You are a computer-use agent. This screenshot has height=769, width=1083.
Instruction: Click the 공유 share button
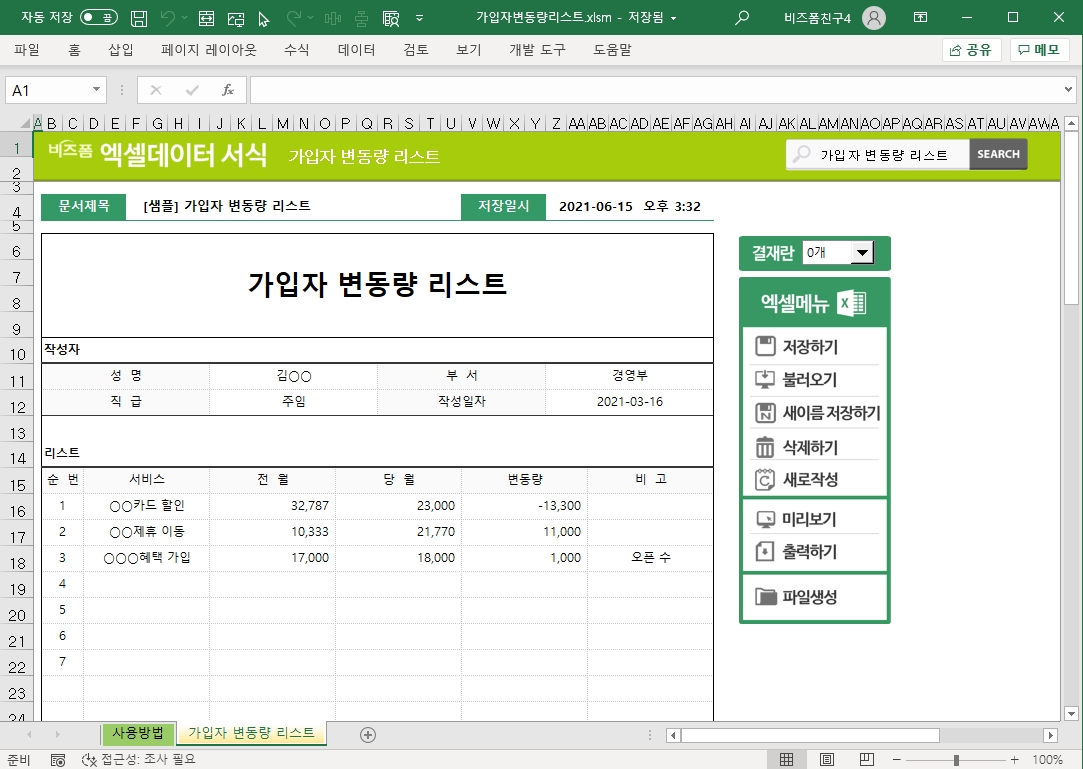pos(971,50)
